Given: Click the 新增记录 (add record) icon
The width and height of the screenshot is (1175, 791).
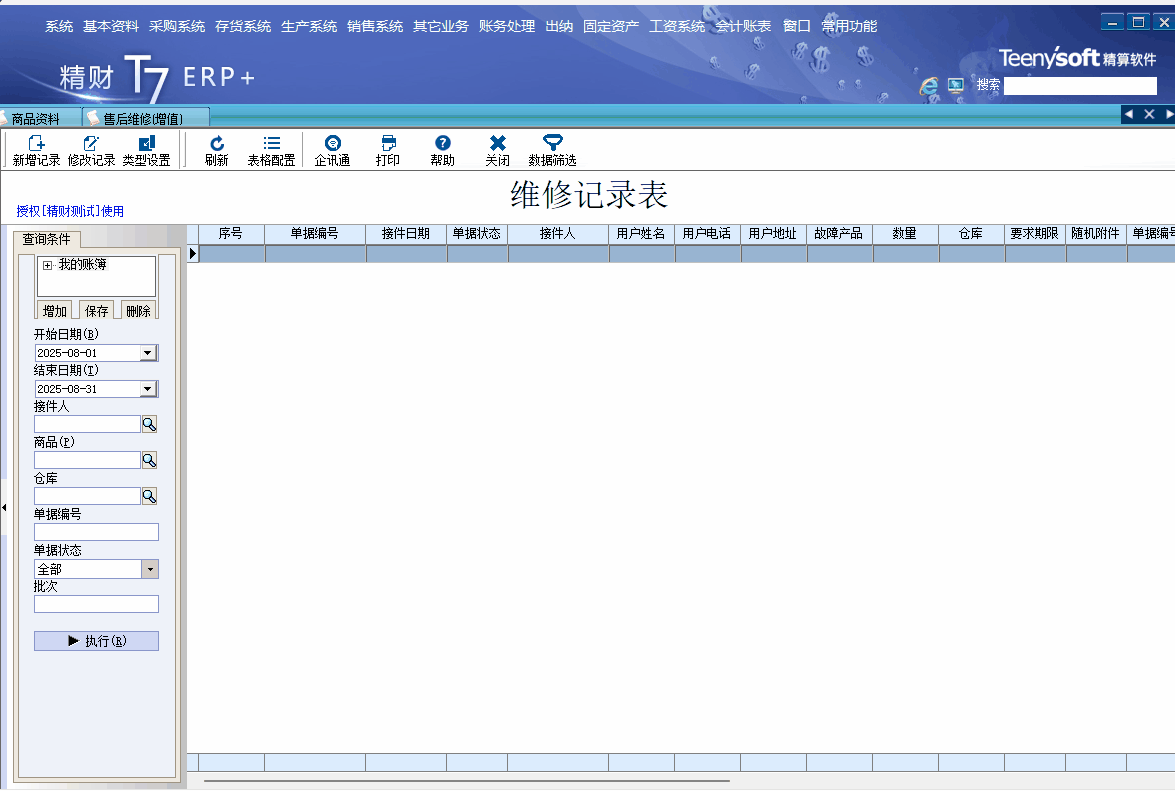Looking at the screenshot, I should pos(36,144).
